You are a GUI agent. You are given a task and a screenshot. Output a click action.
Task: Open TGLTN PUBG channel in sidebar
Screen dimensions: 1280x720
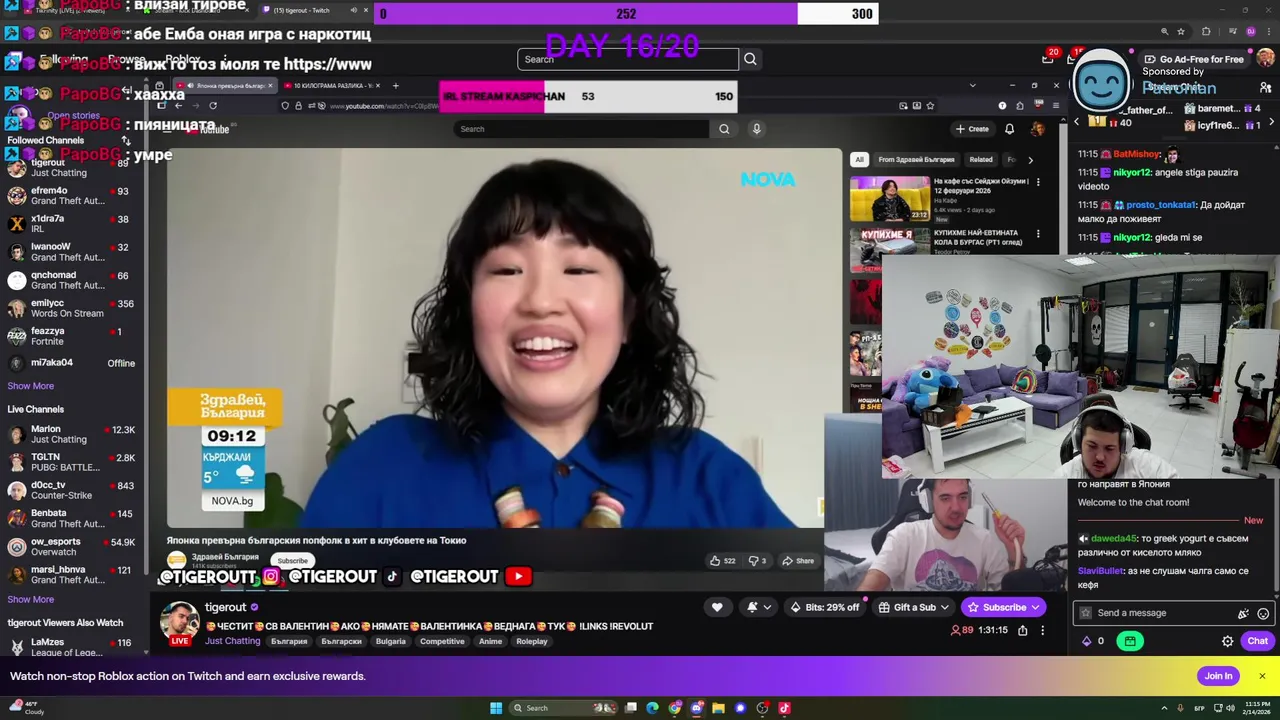point(70,462)
